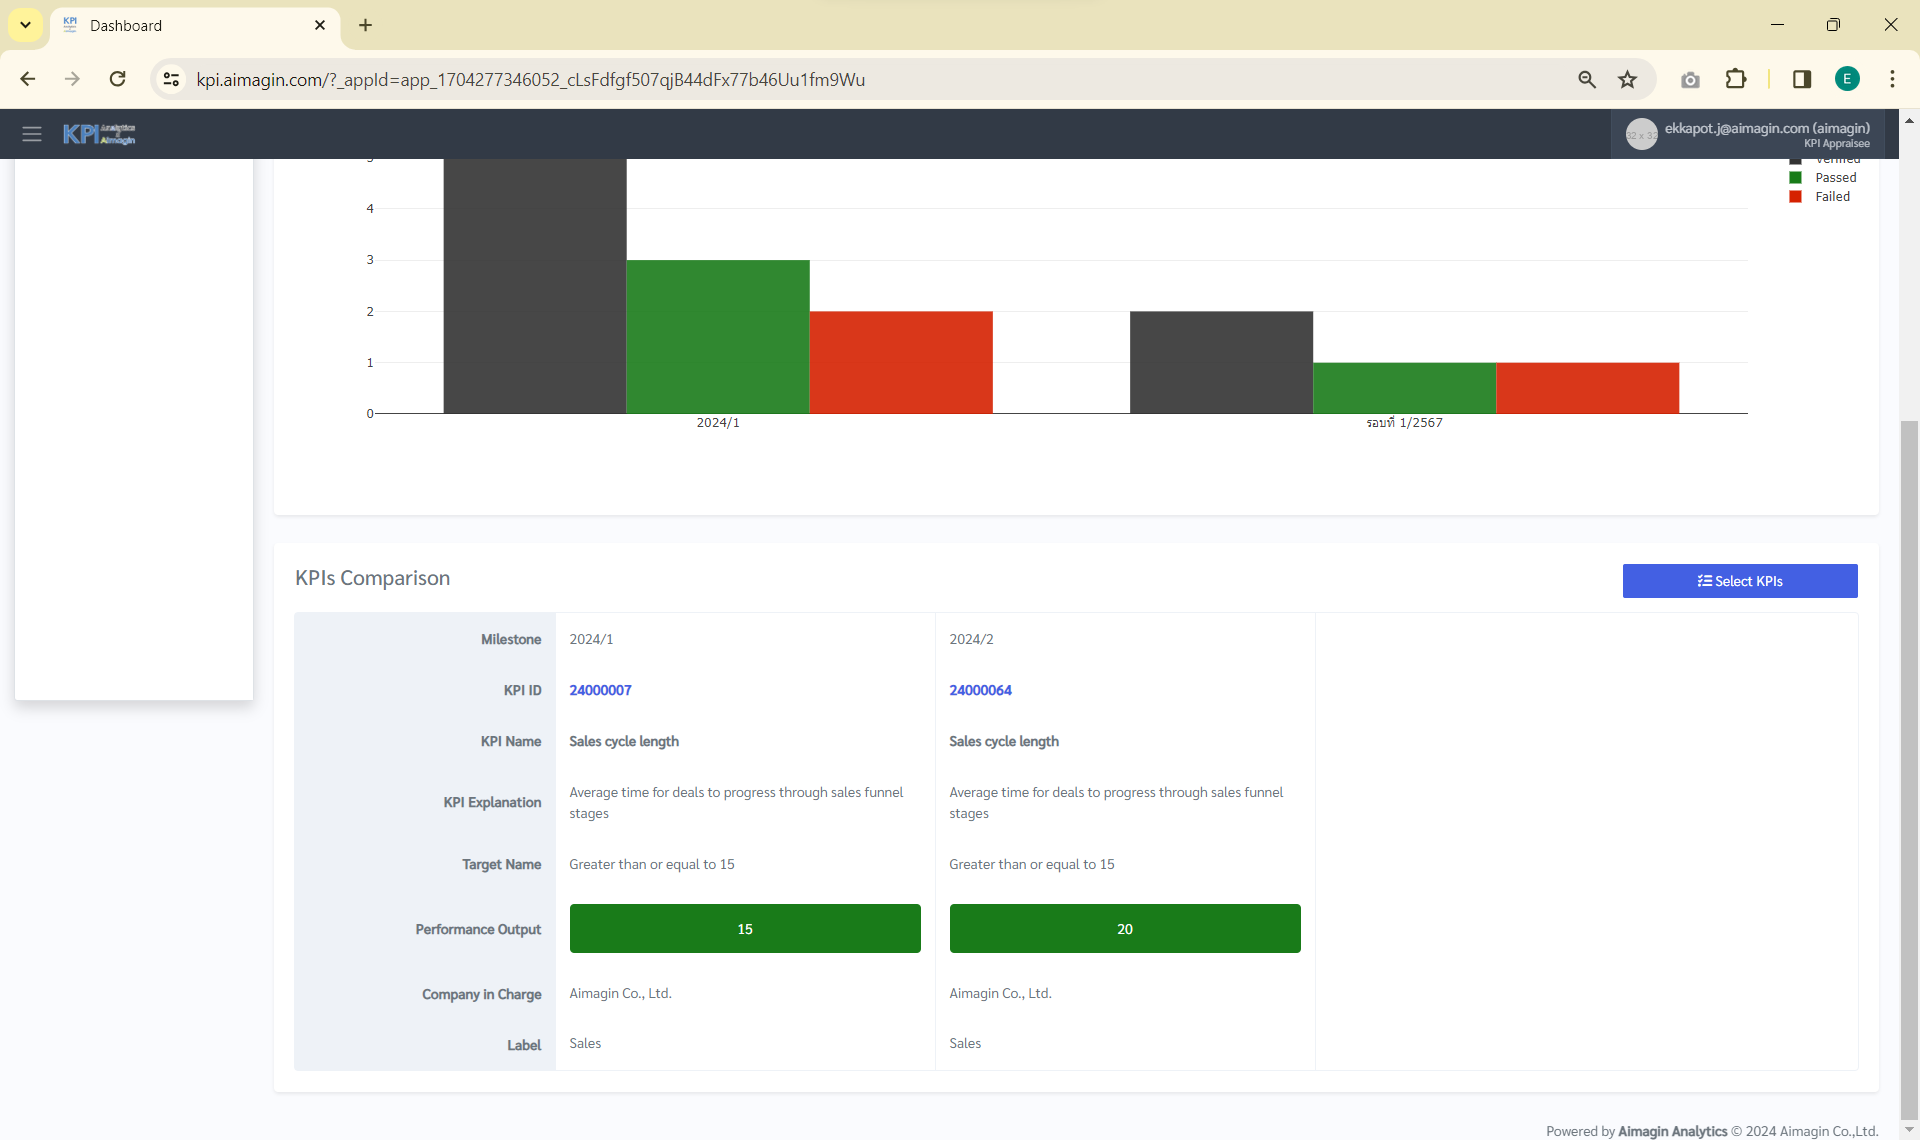Click the red Failed bar for 2024/1
This screenshot has width=1920, height=1140.
tap(901, 362)
